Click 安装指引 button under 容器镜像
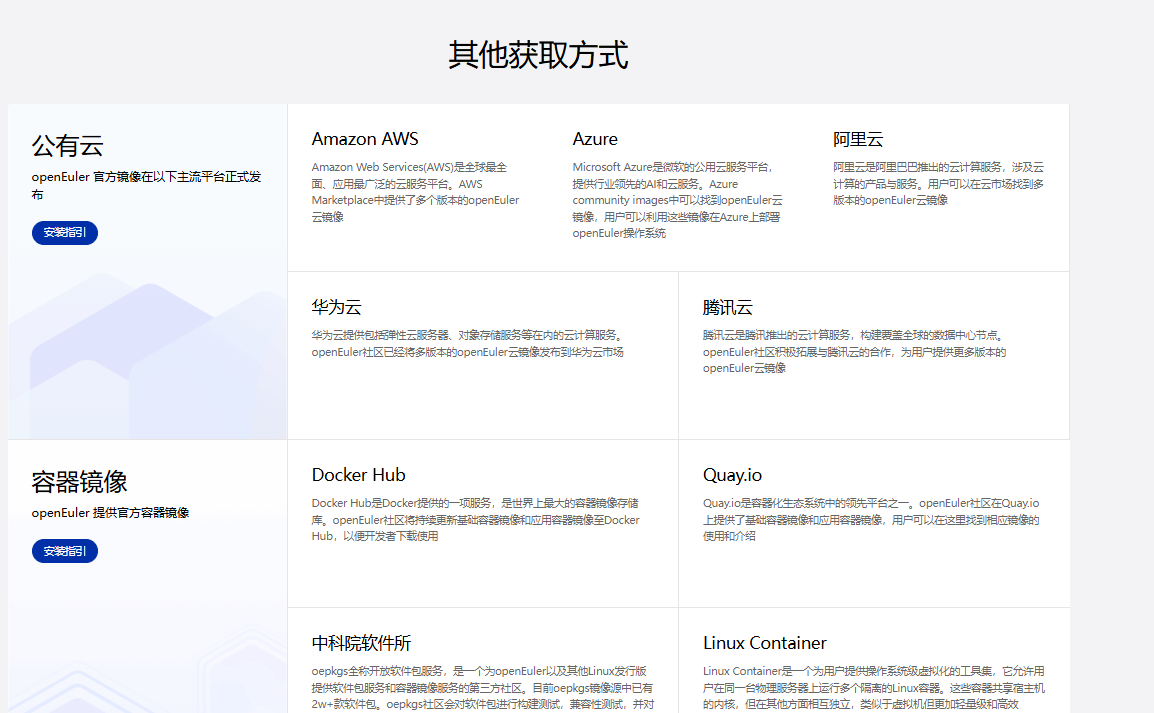This screenshot has height=713, width=1154. pyautogui.click(x=65, y=551)
